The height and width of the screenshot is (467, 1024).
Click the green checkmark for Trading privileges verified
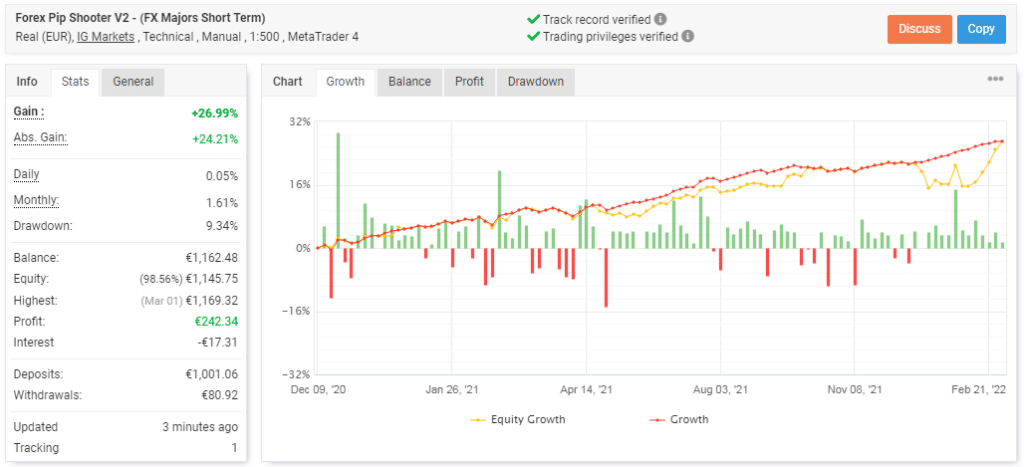click(x=534, y=37)
